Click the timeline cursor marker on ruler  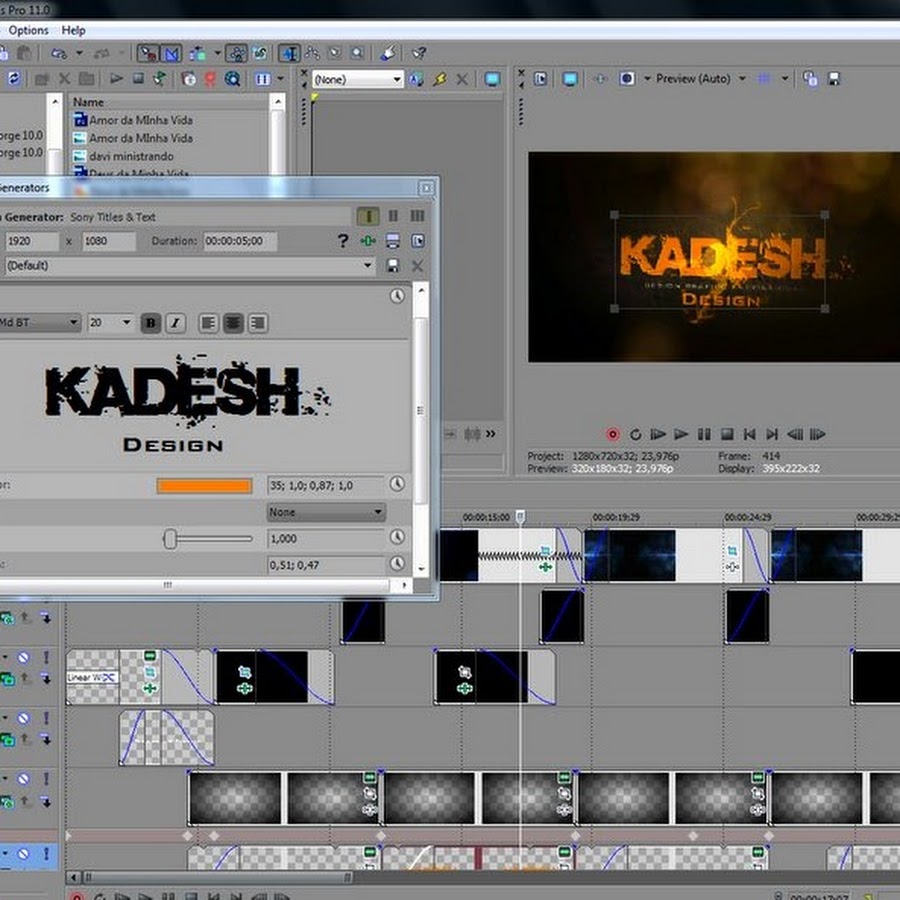[x=520, y=517]
